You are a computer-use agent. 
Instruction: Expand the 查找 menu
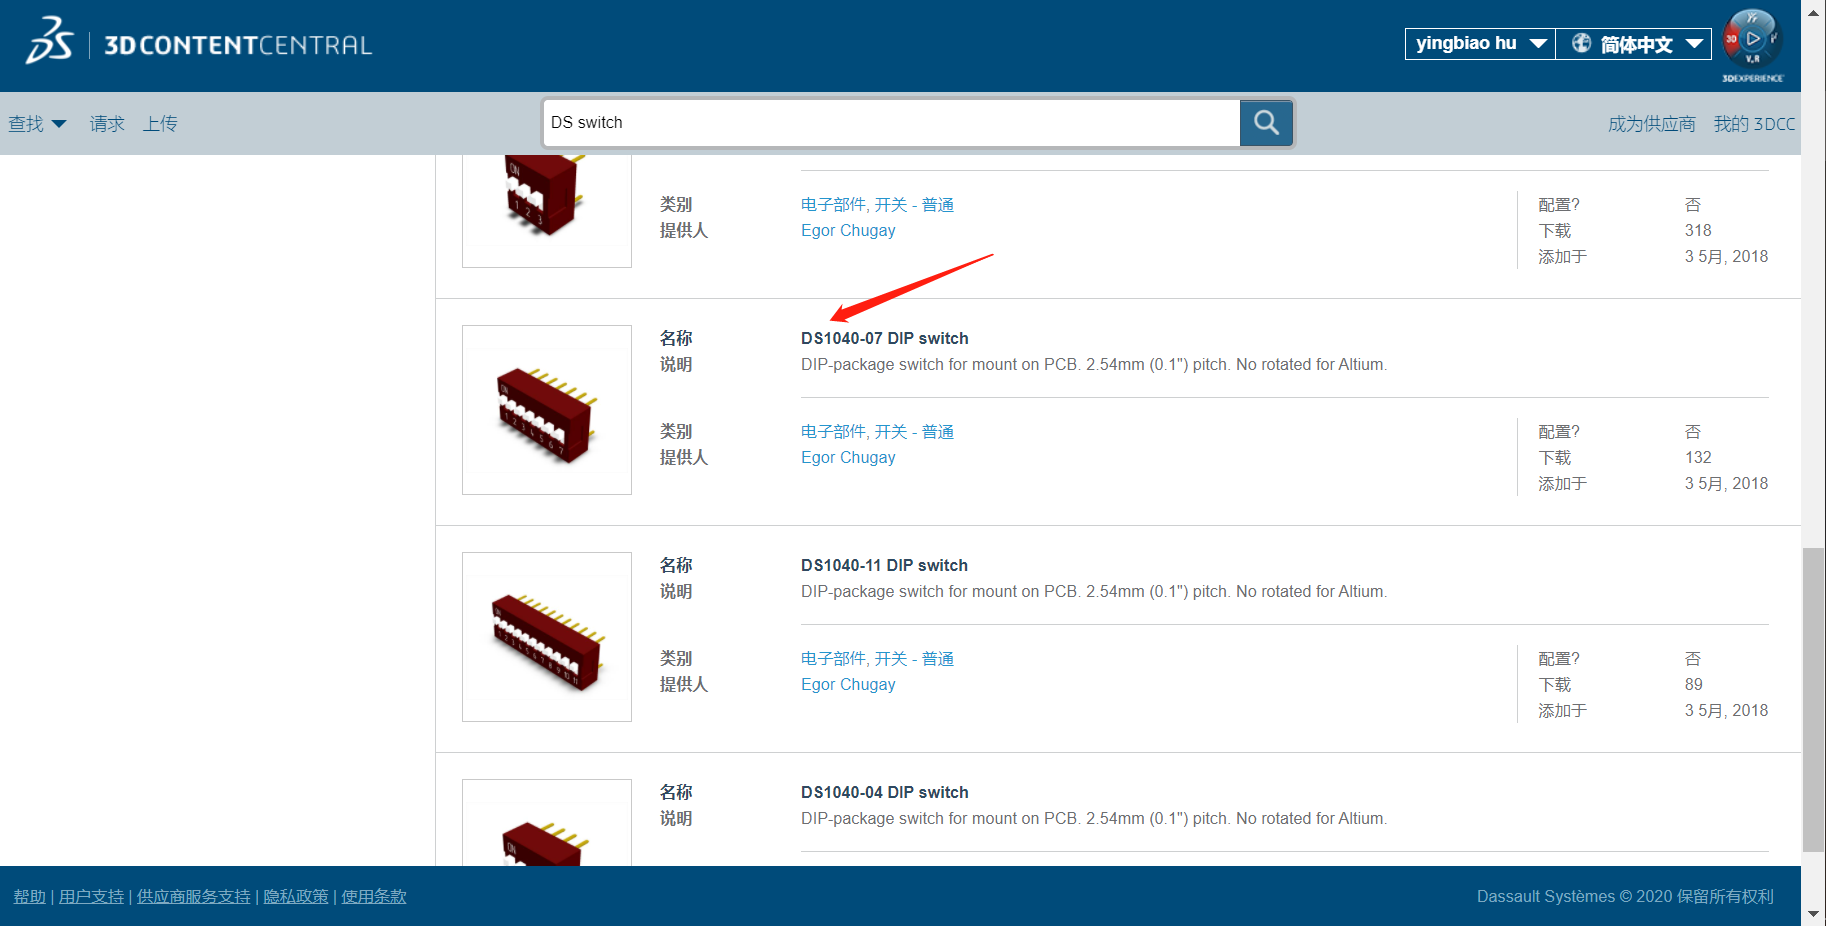[x=37, y=124]
